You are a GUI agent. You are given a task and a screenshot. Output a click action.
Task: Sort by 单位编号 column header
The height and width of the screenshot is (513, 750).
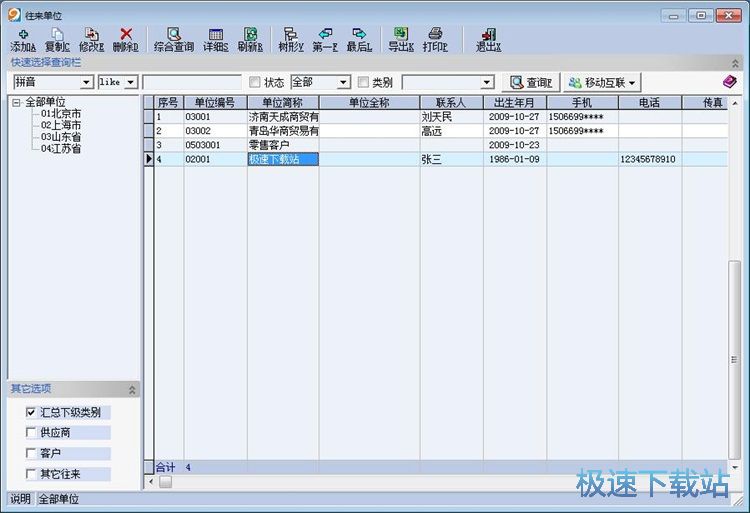[215, 103]
